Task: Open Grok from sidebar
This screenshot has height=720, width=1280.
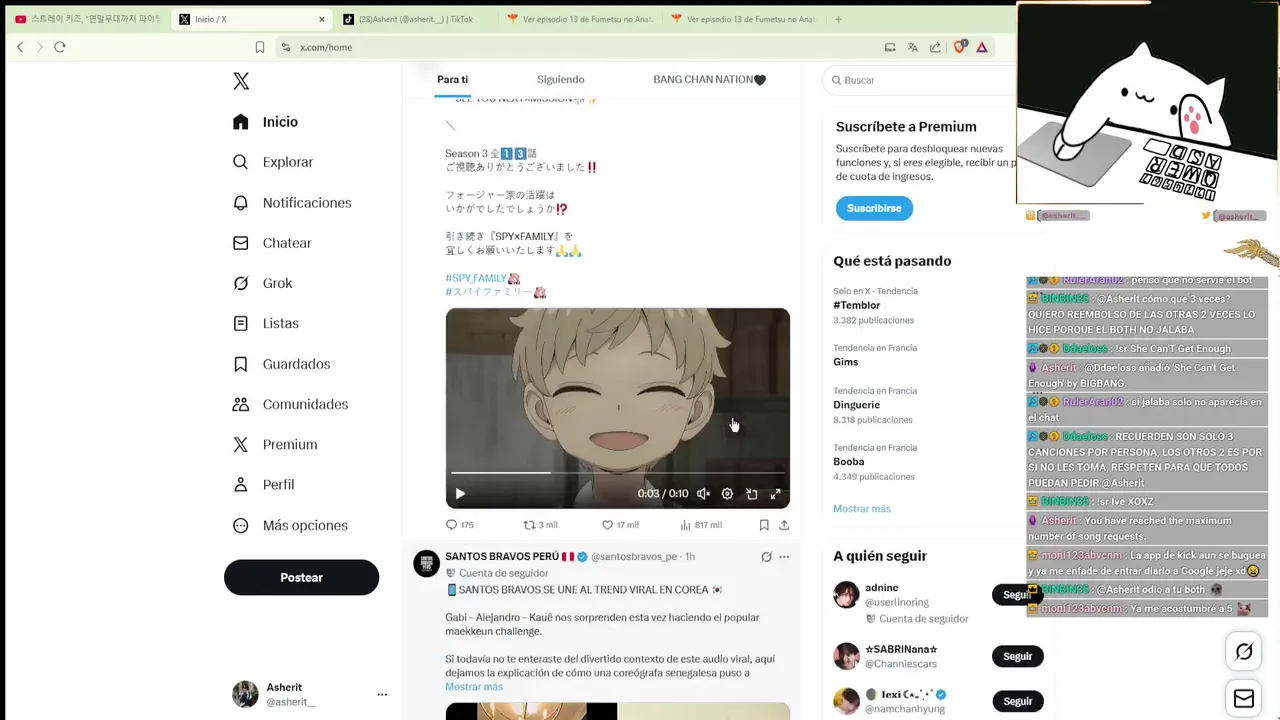Action: [x=262, y=283]
